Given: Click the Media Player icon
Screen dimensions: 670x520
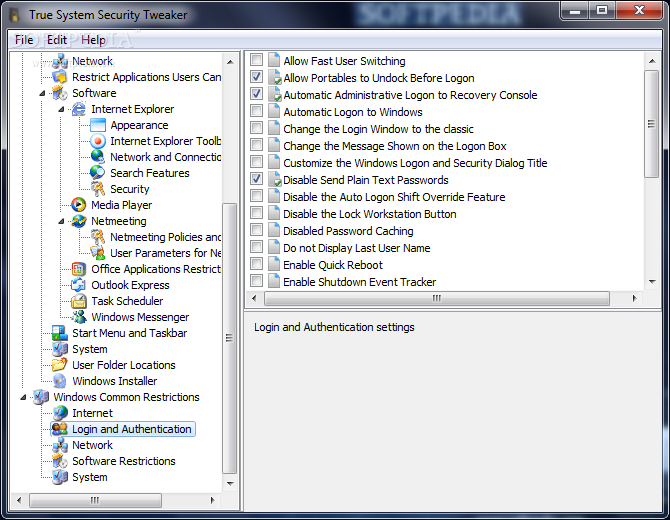Looking at the screenshot, I should (79, 205).
